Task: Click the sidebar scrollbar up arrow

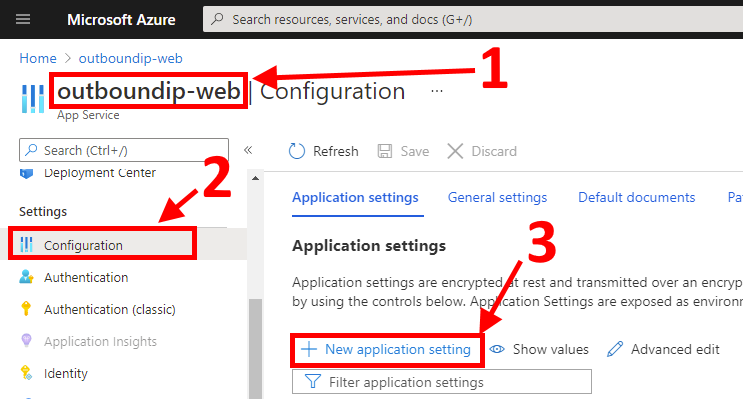Action: 255,179
